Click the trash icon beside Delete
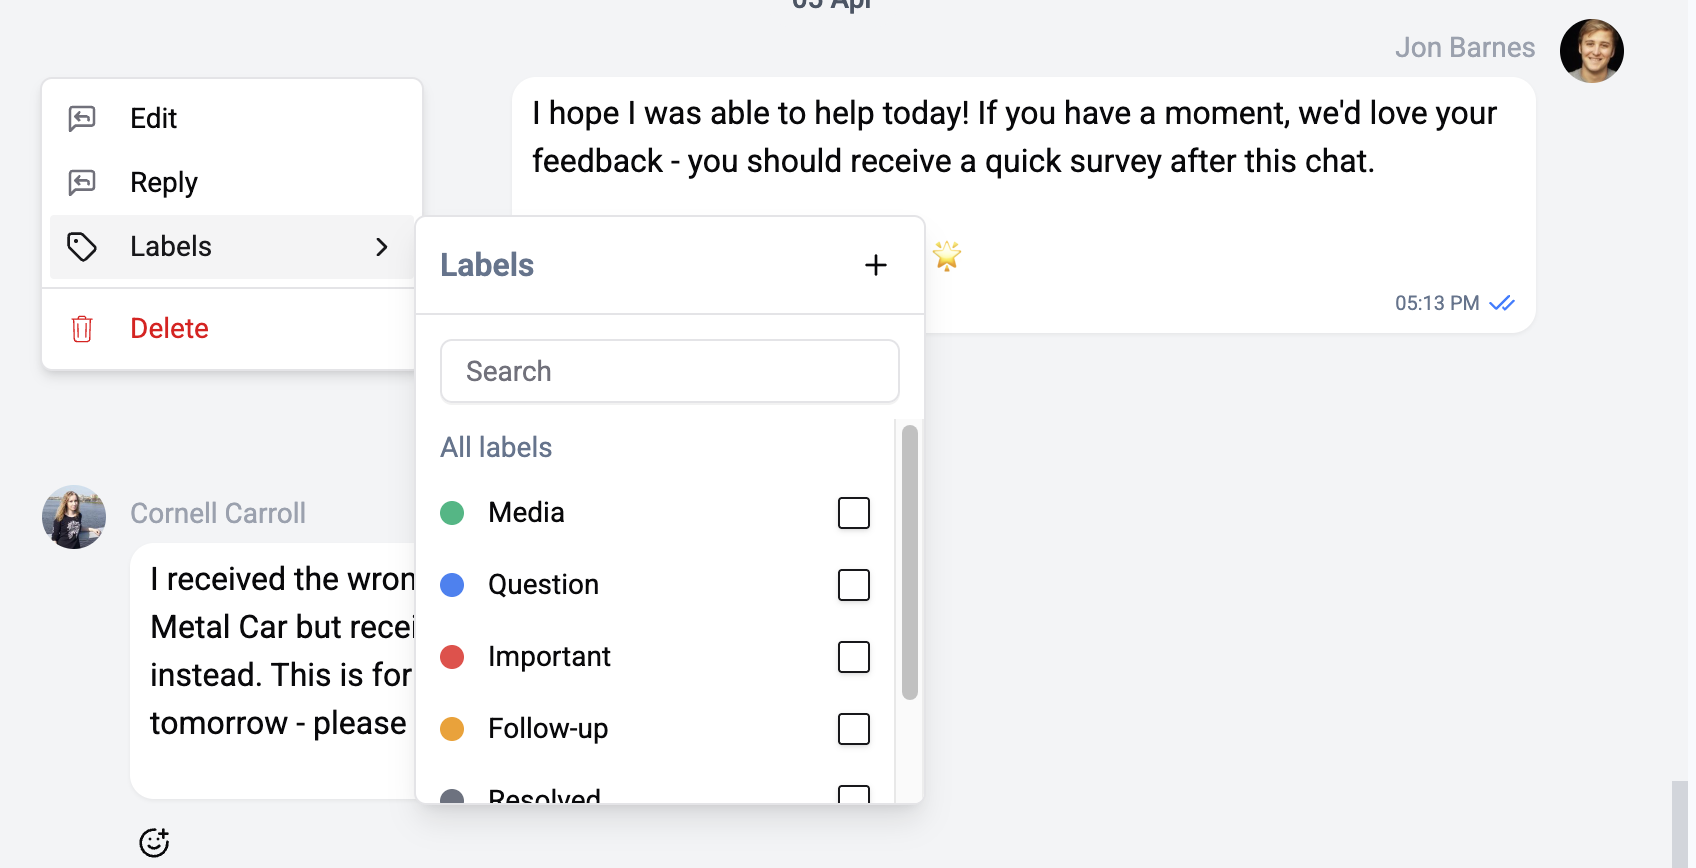The width and height of the screenshot is (1696, 868). click(x=82, y=328)
